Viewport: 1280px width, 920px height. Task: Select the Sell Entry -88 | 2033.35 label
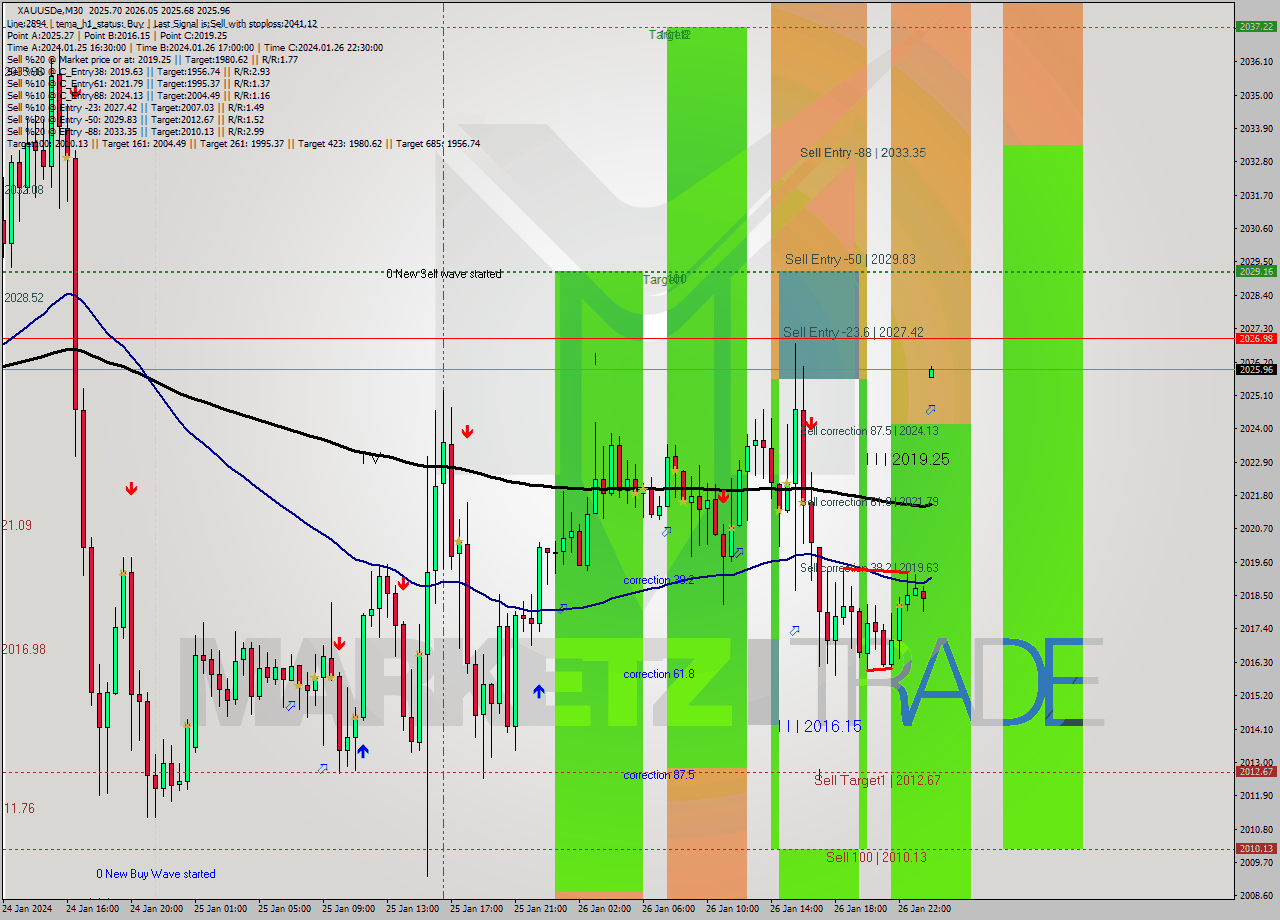[x=862, y=153]
